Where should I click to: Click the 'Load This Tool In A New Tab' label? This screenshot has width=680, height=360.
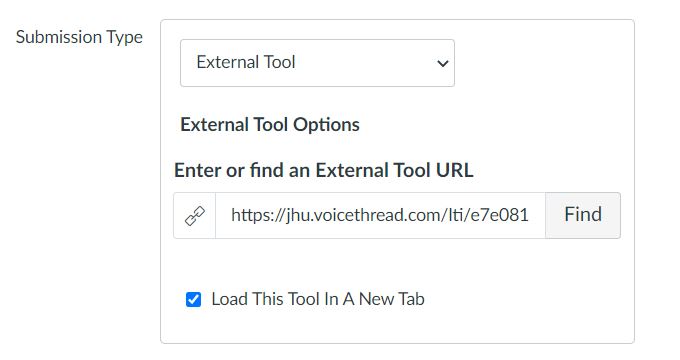(318, 299)
